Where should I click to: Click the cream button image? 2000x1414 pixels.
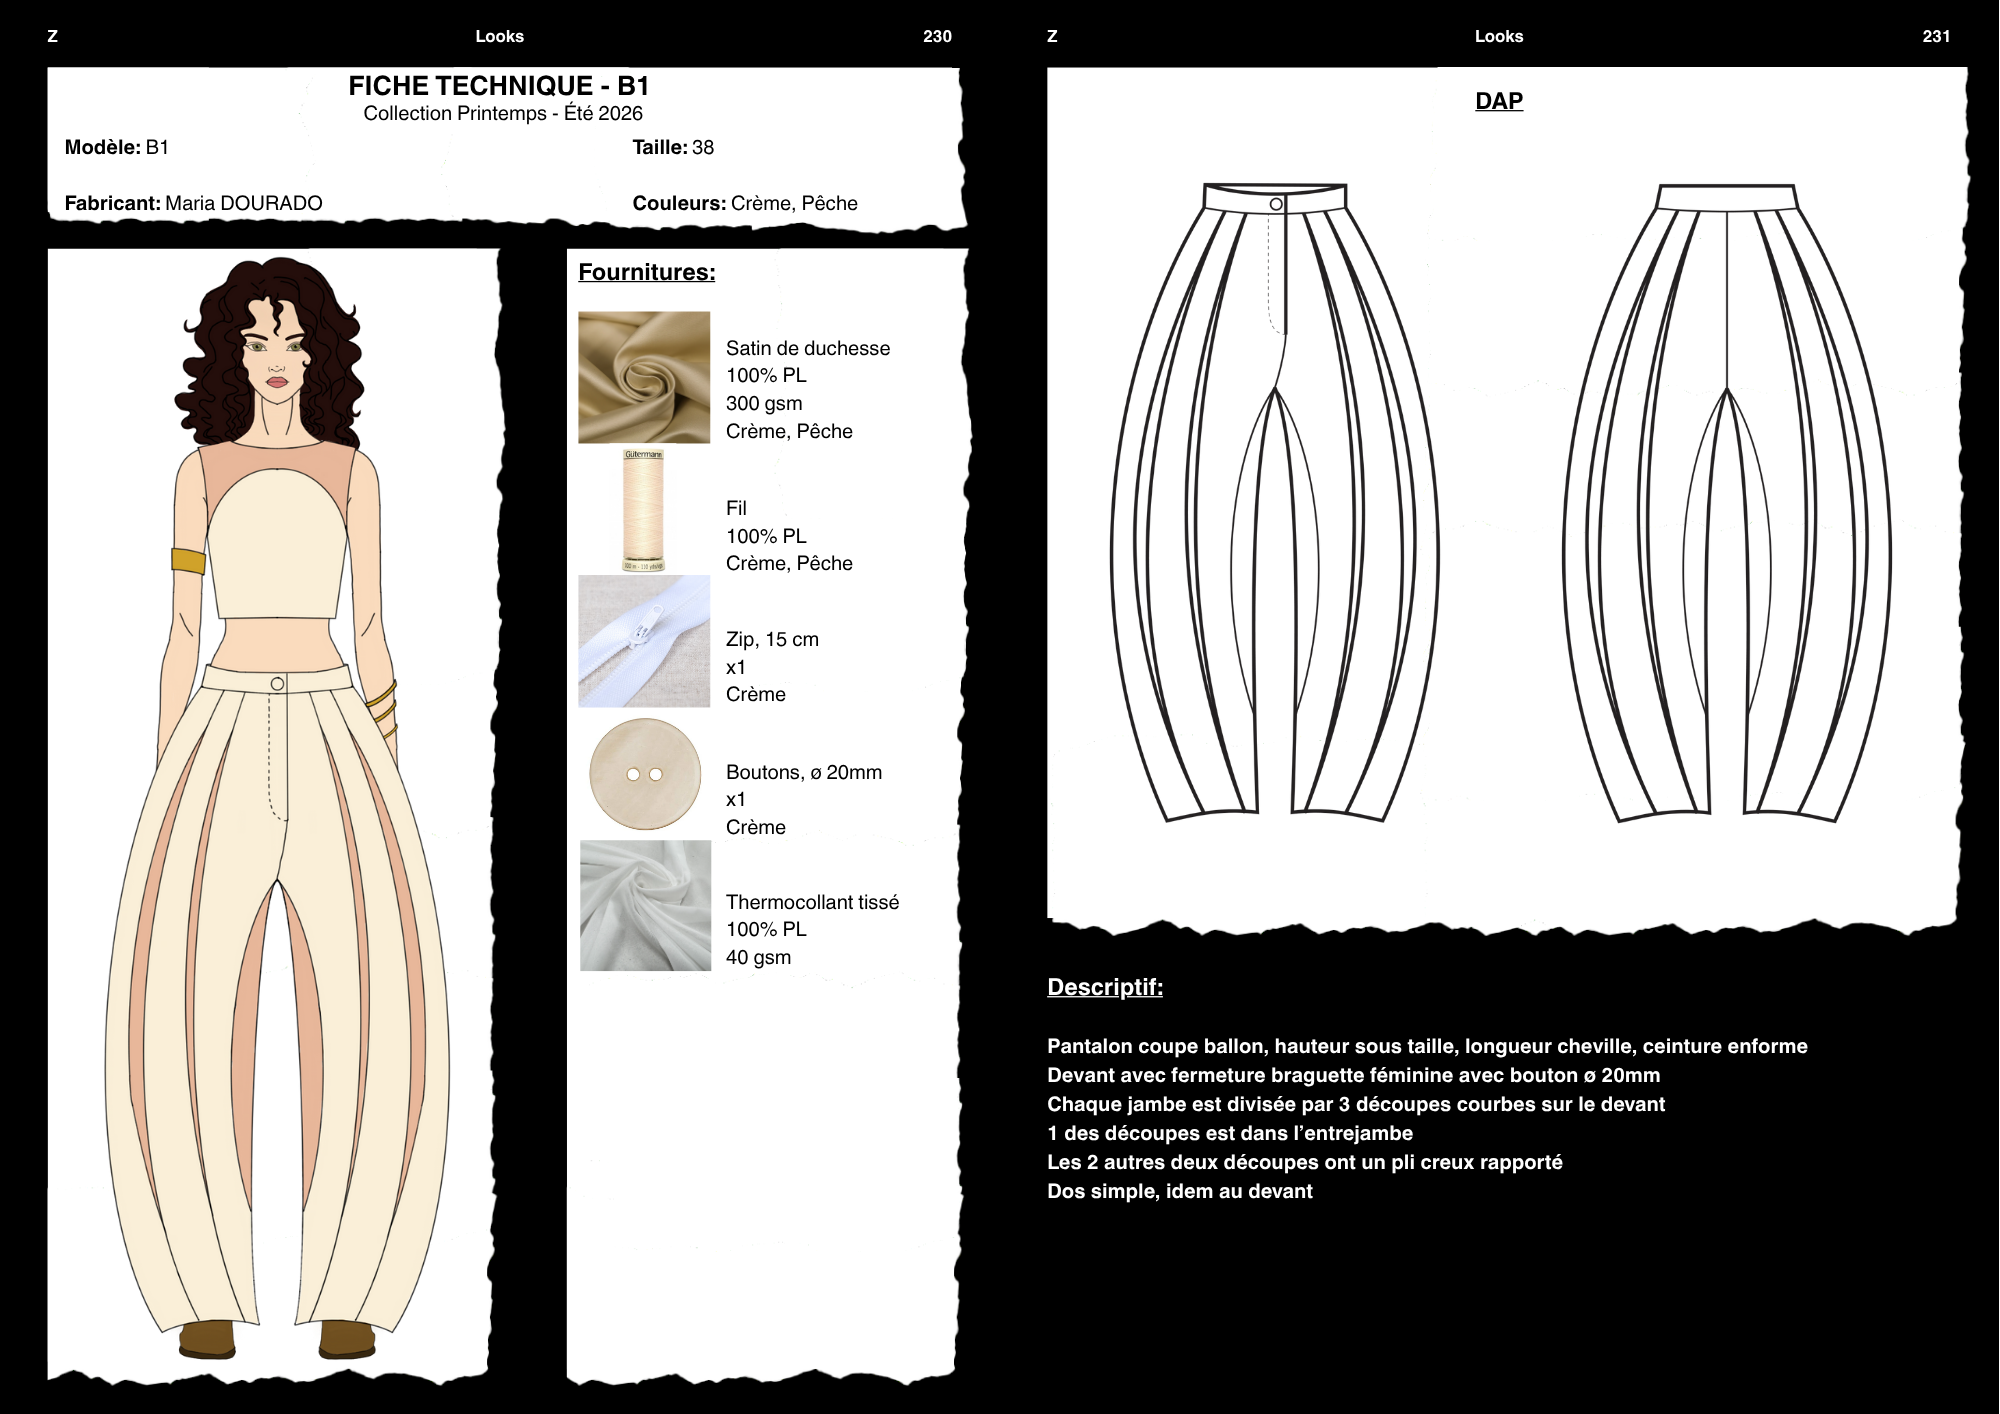(645, 774)
